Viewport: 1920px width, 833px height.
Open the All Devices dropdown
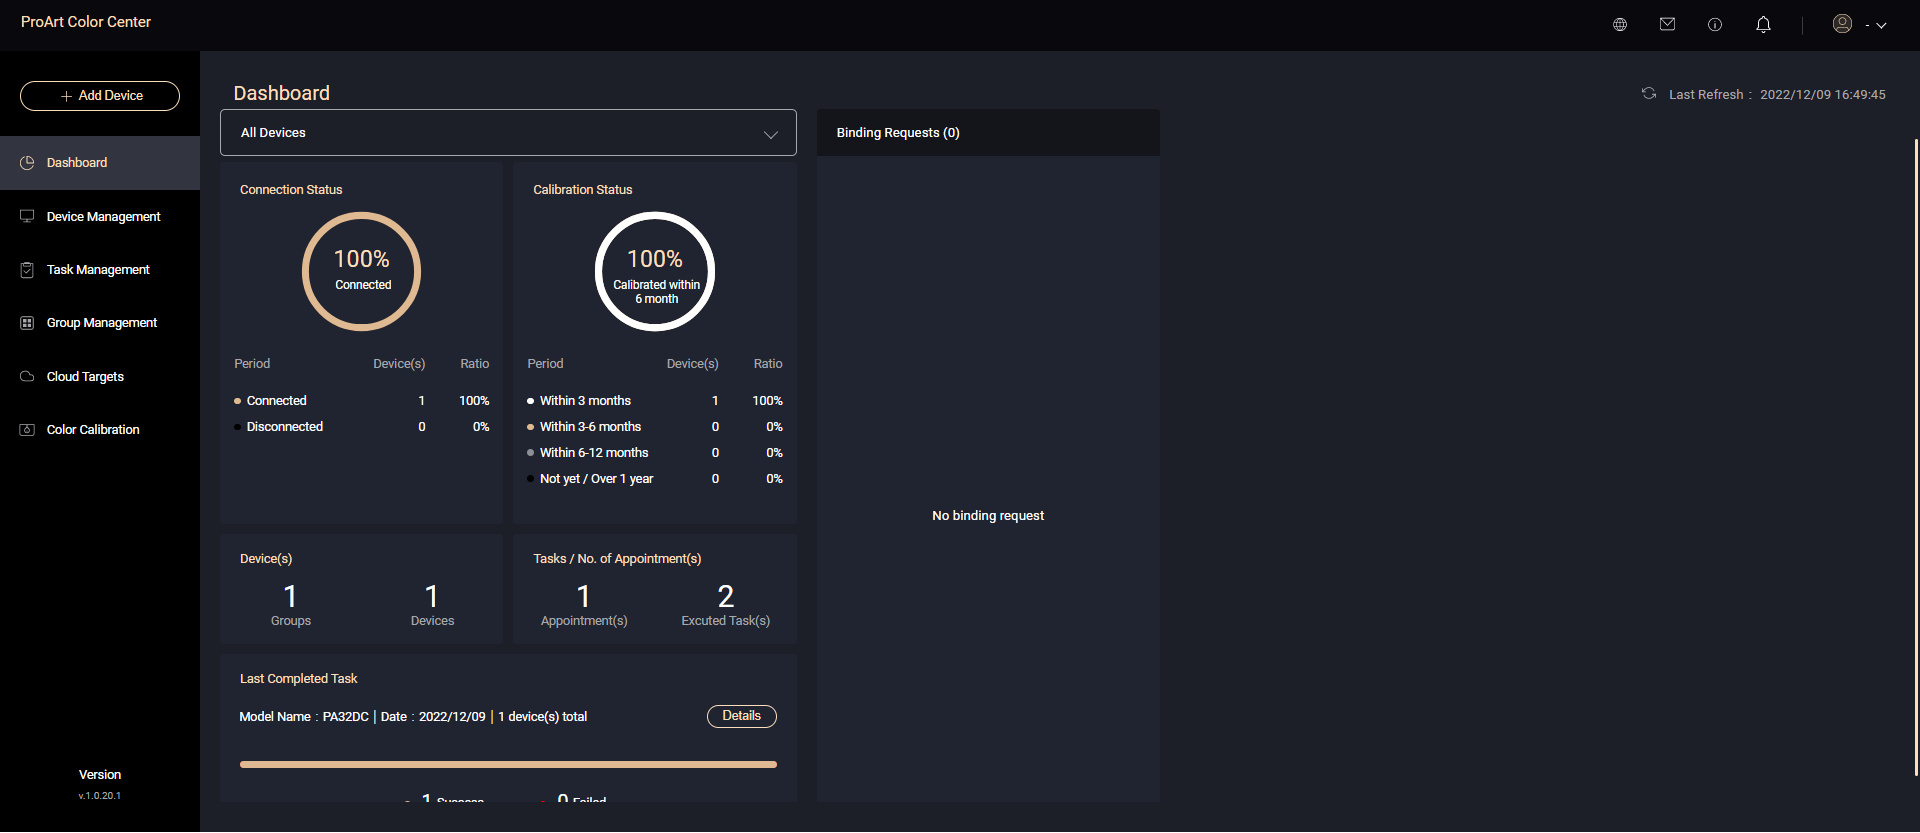(508, 133)
